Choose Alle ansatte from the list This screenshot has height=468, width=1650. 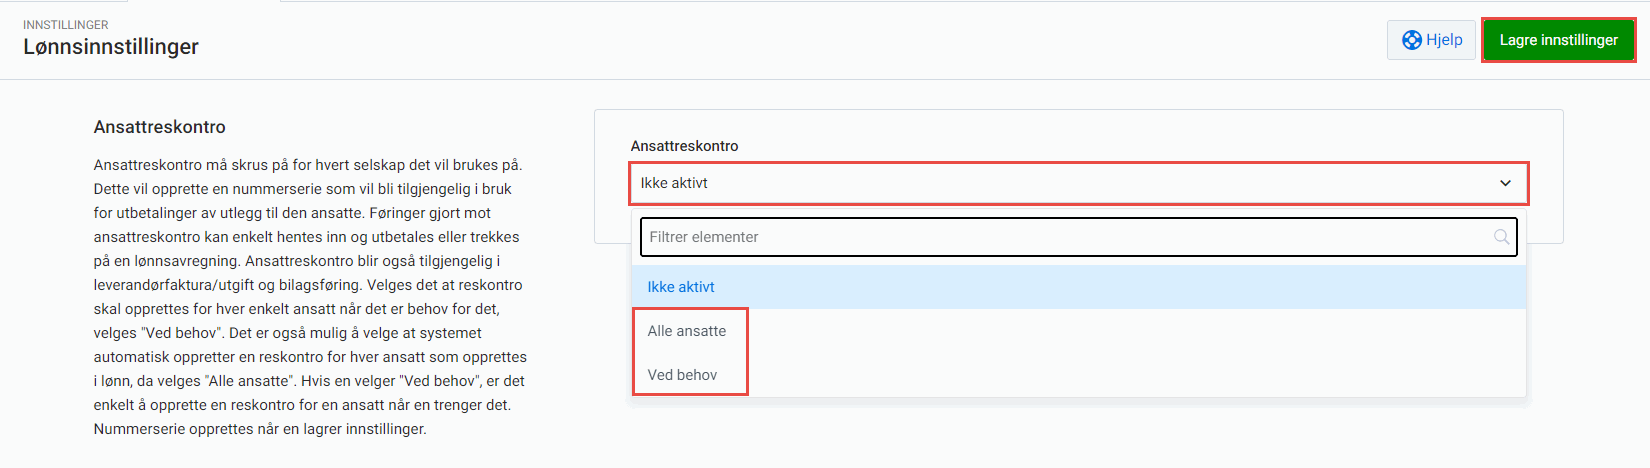pos(687,331)
